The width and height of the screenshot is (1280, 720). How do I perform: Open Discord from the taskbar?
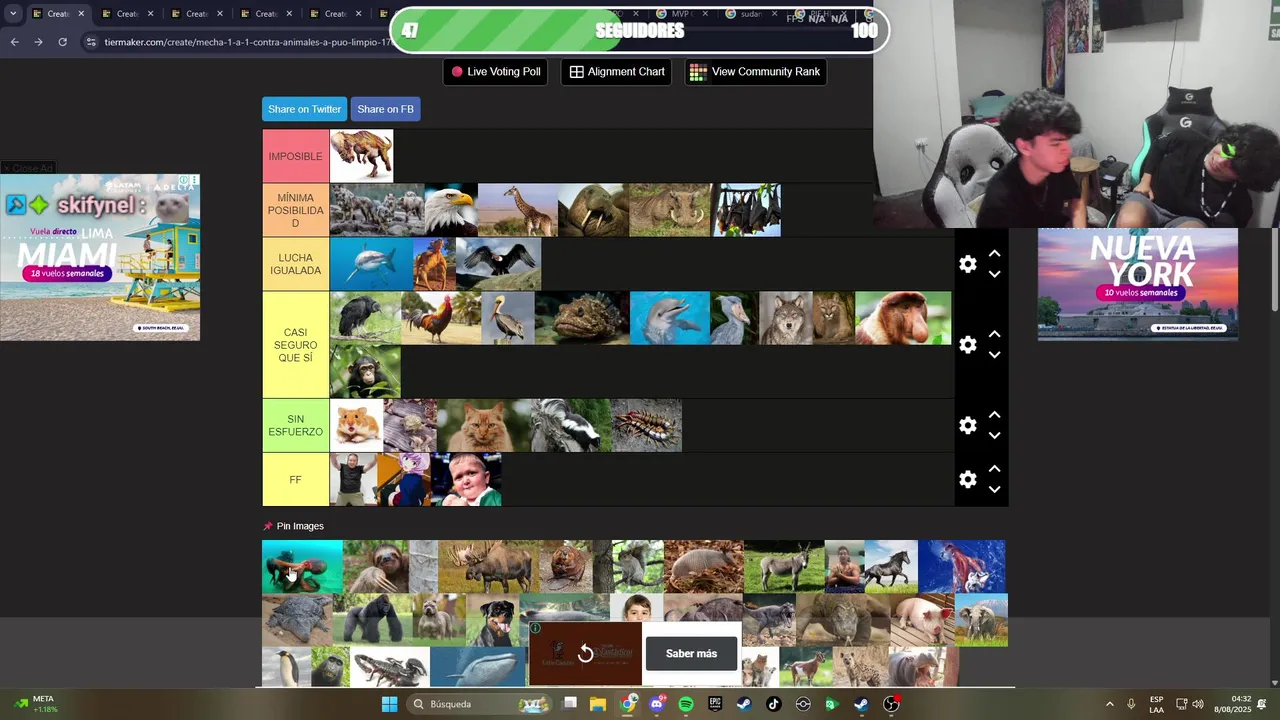pyautogui.click(x=657, y=704)
